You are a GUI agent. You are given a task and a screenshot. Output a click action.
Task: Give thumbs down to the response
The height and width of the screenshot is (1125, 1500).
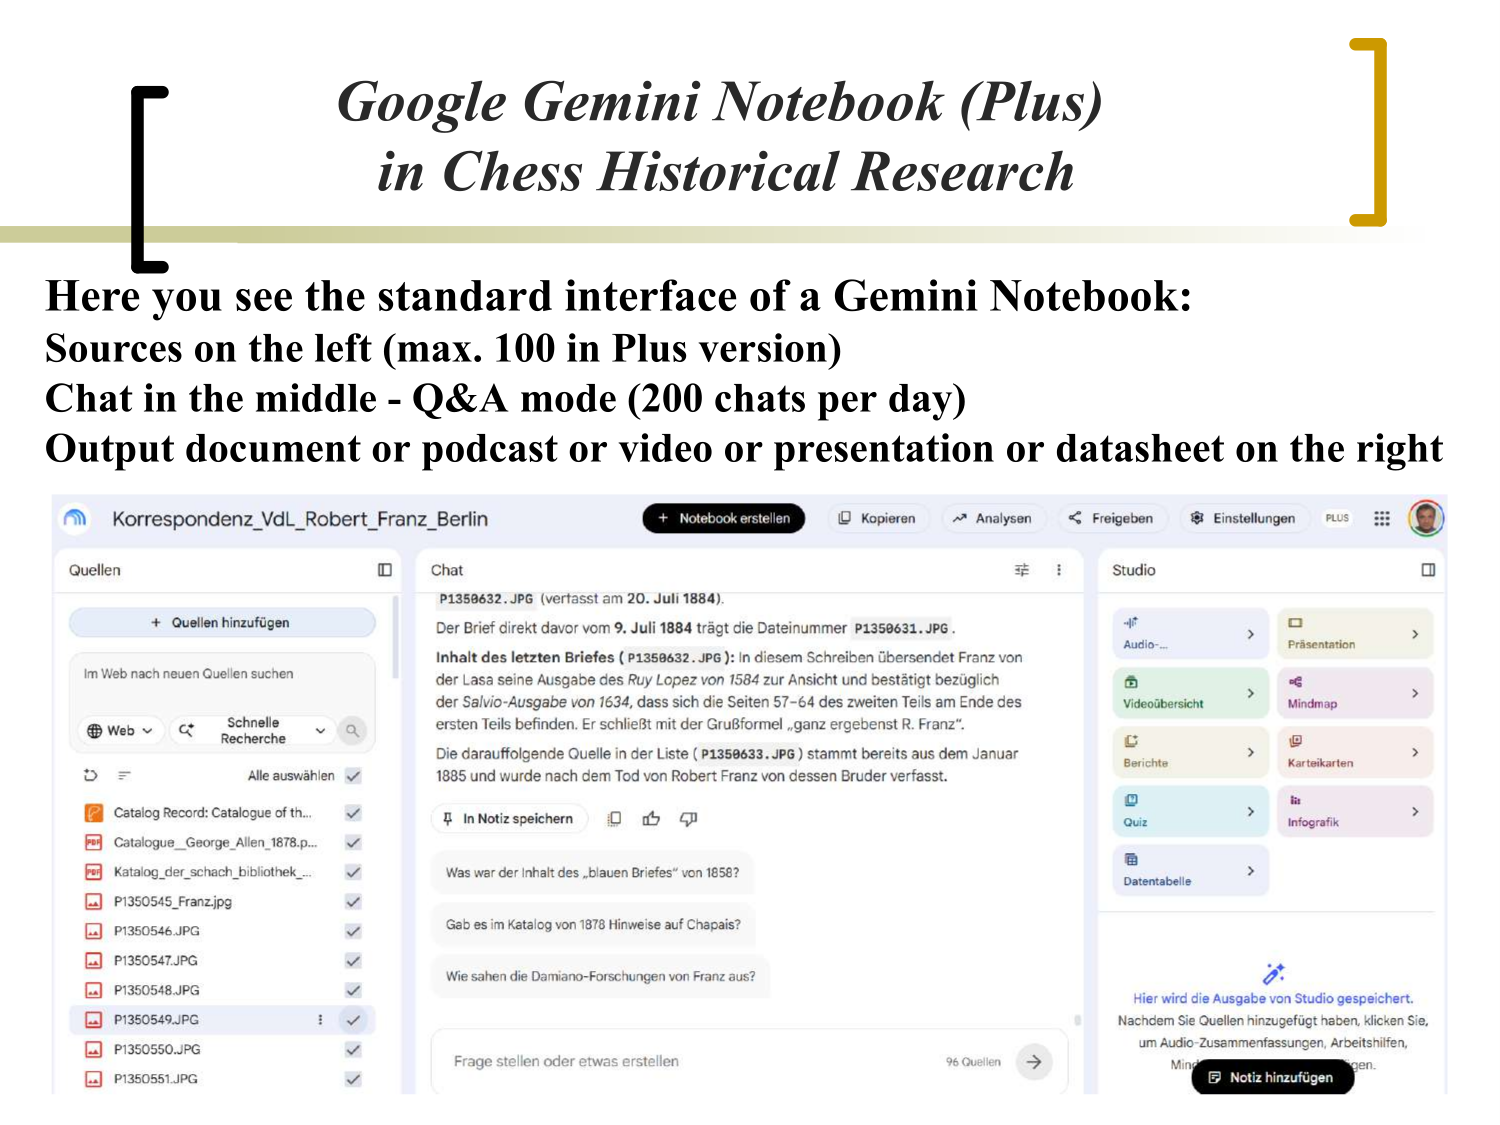688,819
